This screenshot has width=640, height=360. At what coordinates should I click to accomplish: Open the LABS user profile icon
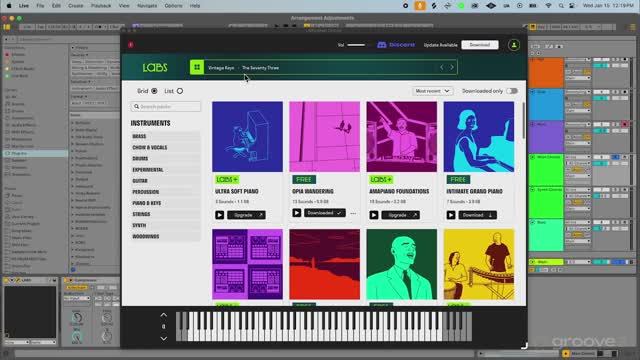(514, 45)
